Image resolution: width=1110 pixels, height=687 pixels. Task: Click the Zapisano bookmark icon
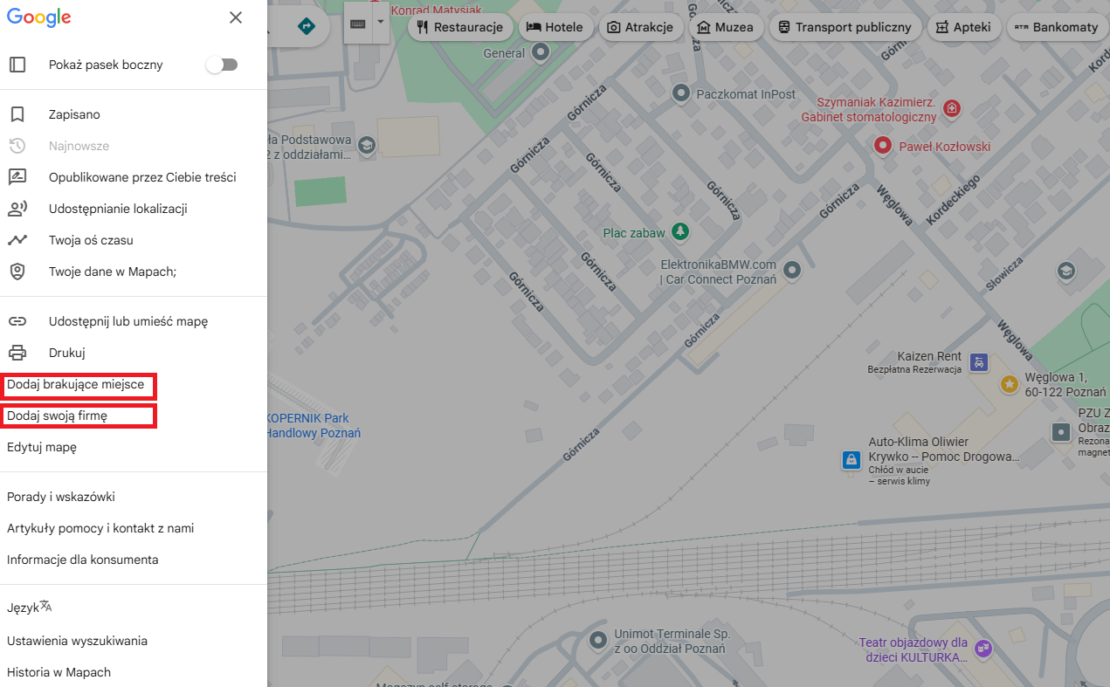[x=17, y=114]
